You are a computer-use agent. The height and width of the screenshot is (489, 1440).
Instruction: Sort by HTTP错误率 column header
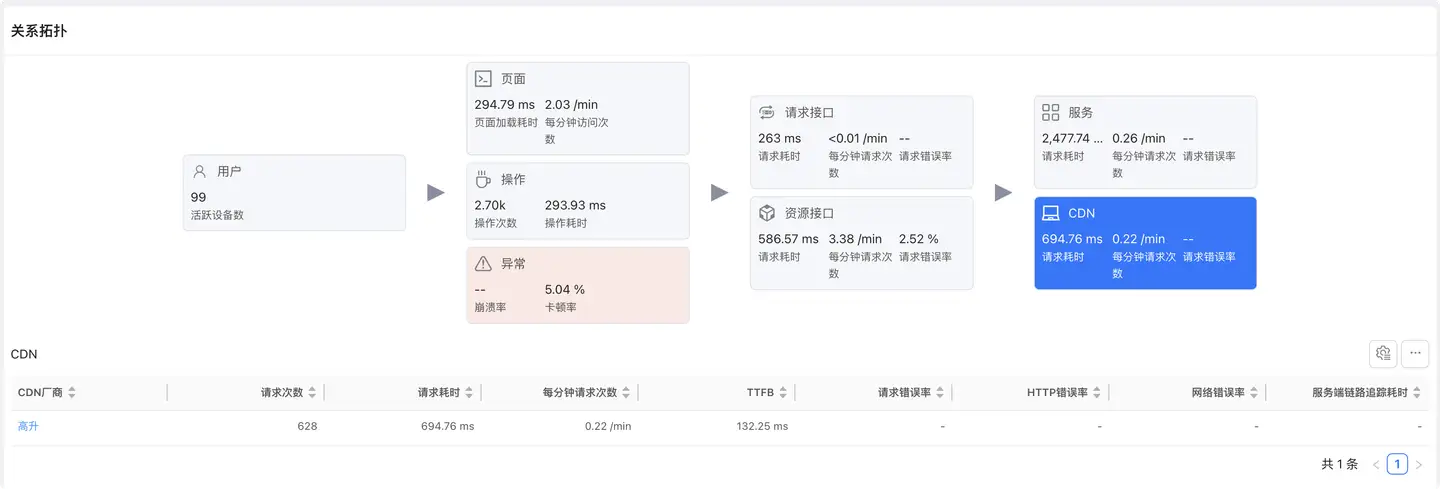pos(1097,393)
